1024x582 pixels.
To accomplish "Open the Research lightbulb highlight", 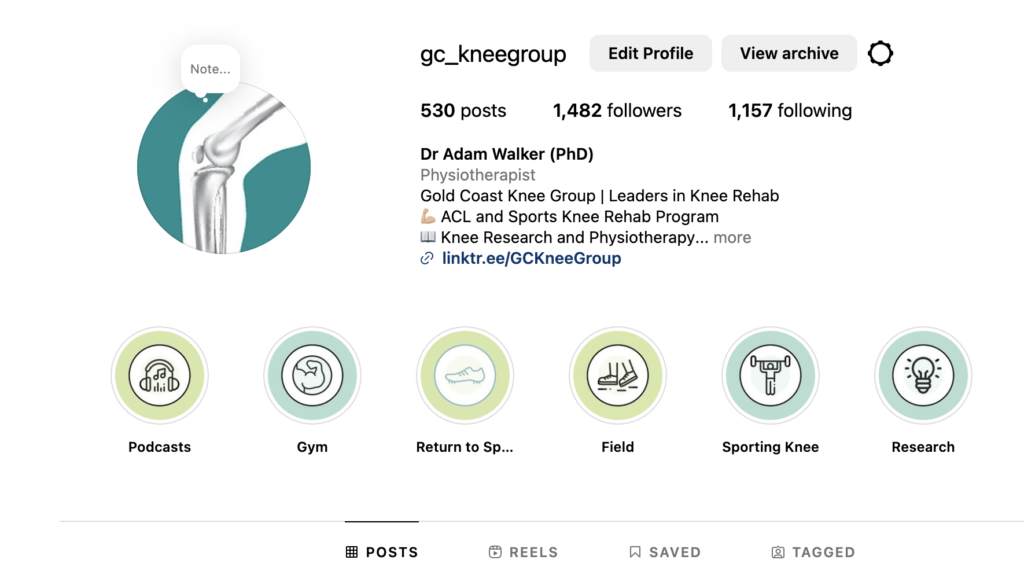I will click(923, 376).
